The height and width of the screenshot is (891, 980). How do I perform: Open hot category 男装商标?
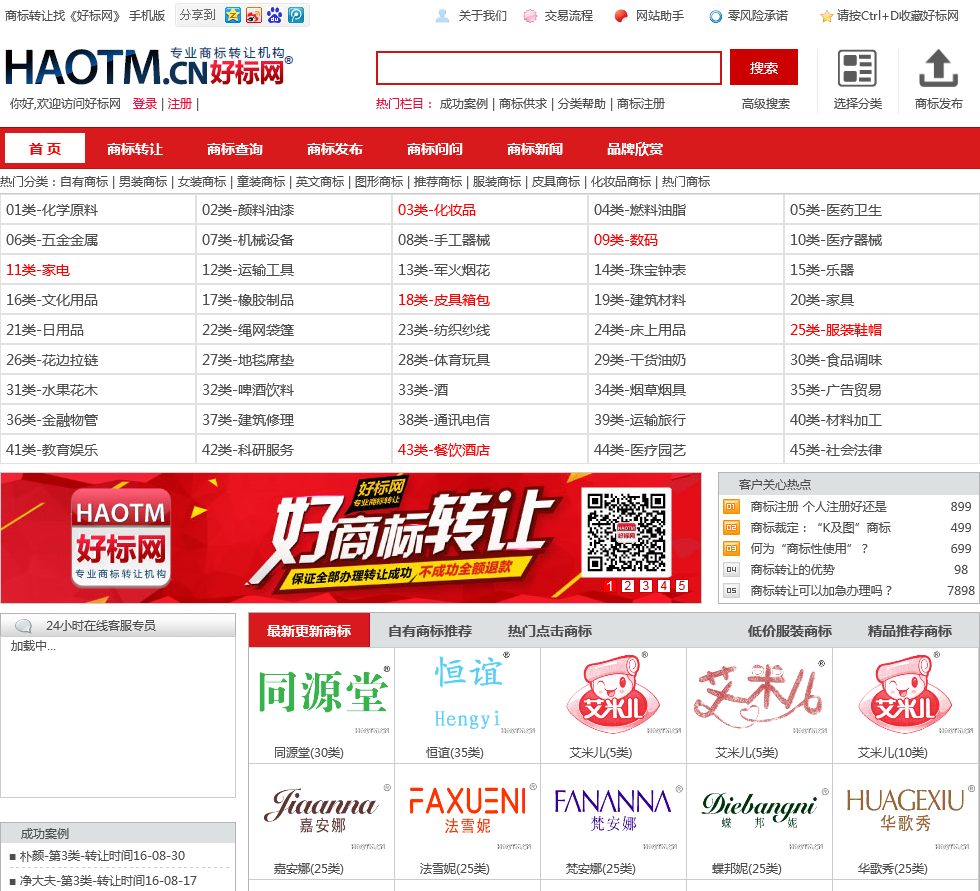coord(143,182)
